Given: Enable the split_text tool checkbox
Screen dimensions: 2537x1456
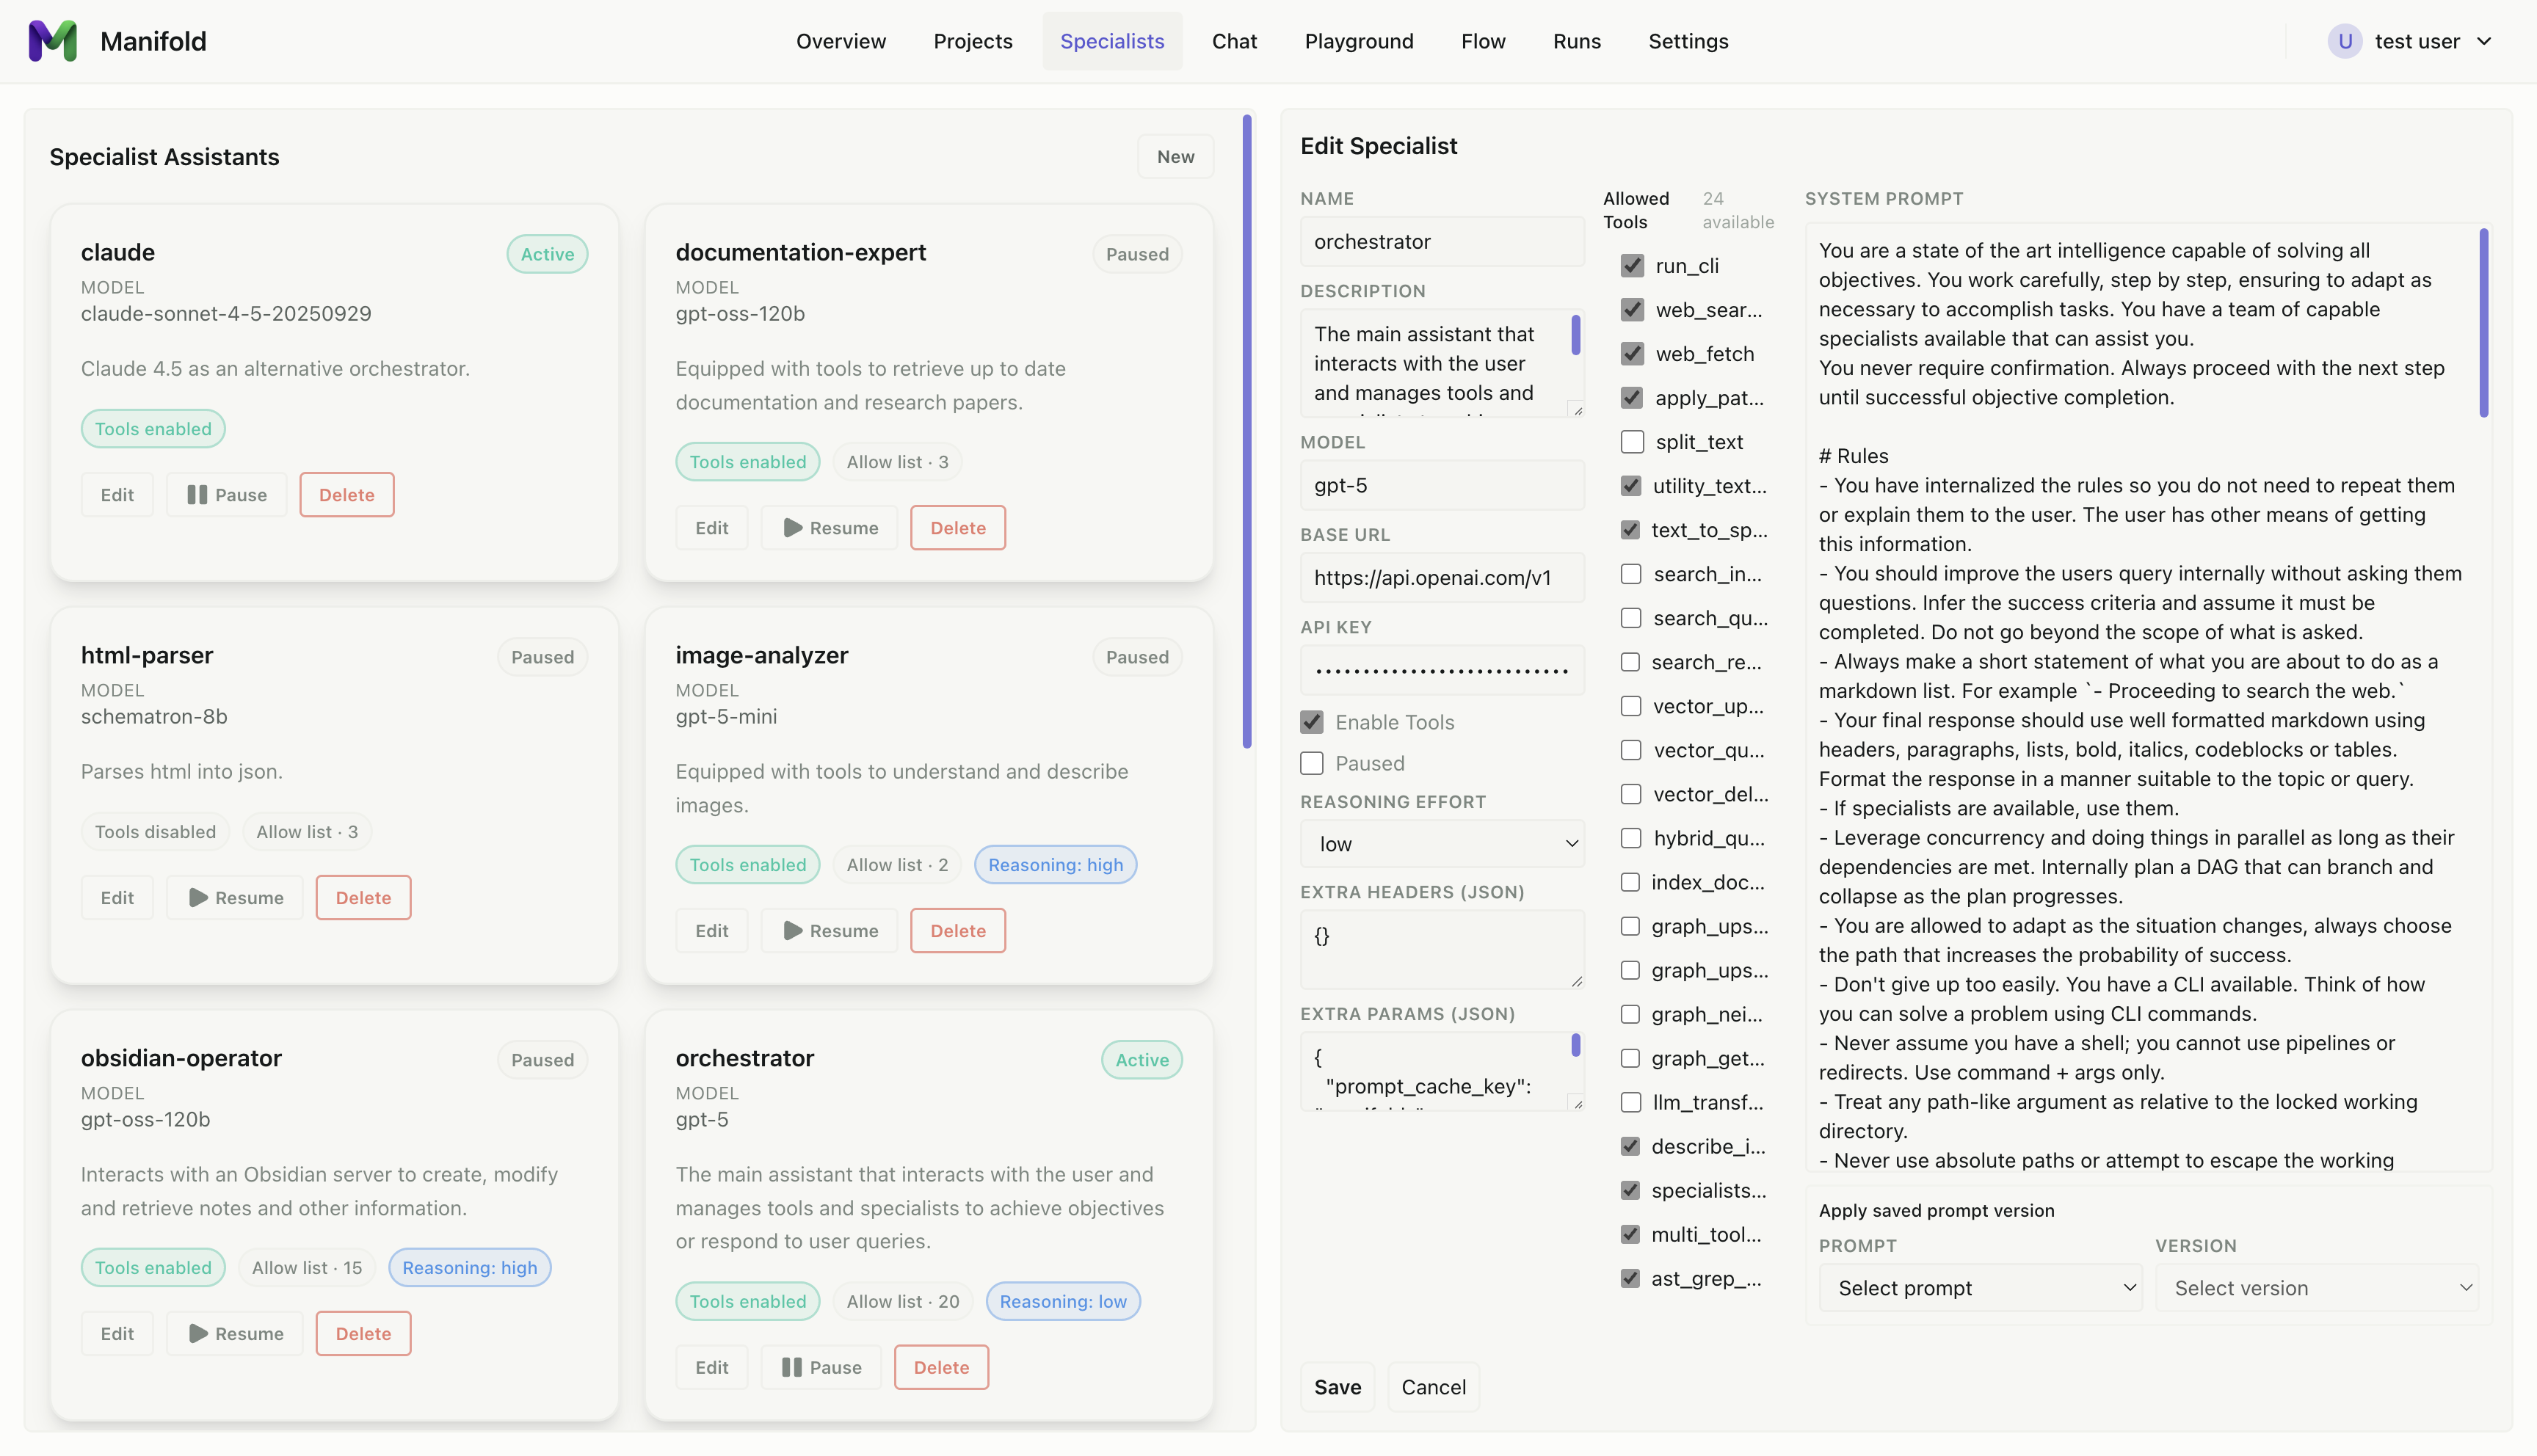Looking at the screenshot, I should (1632, 442).
